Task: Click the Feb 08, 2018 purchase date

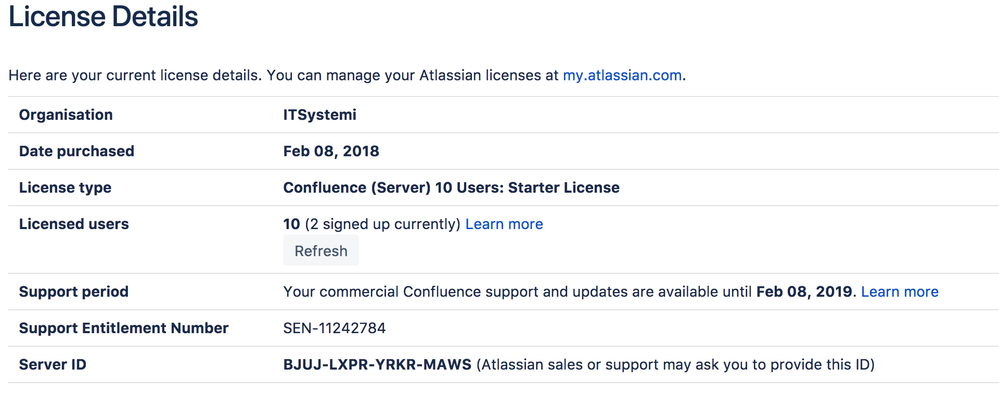Action: (331, 151)
